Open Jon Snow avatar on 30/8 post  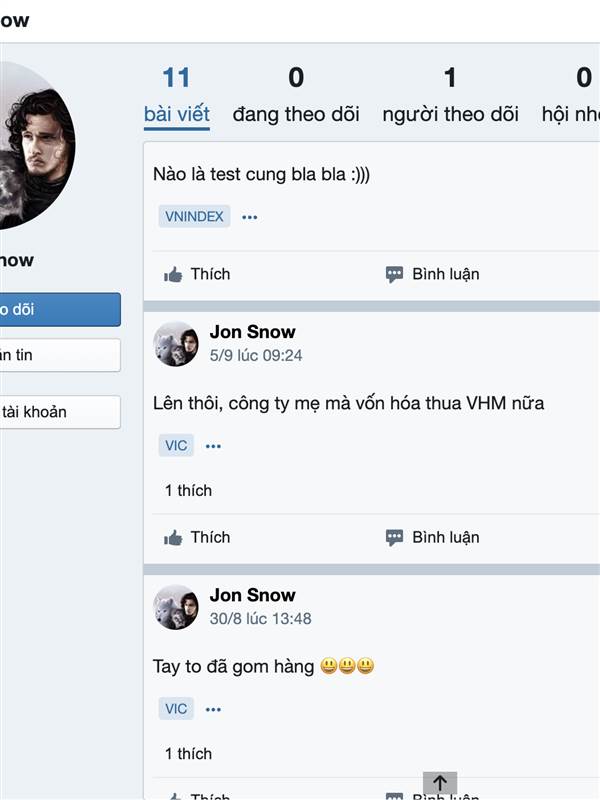tap(176, 607)
